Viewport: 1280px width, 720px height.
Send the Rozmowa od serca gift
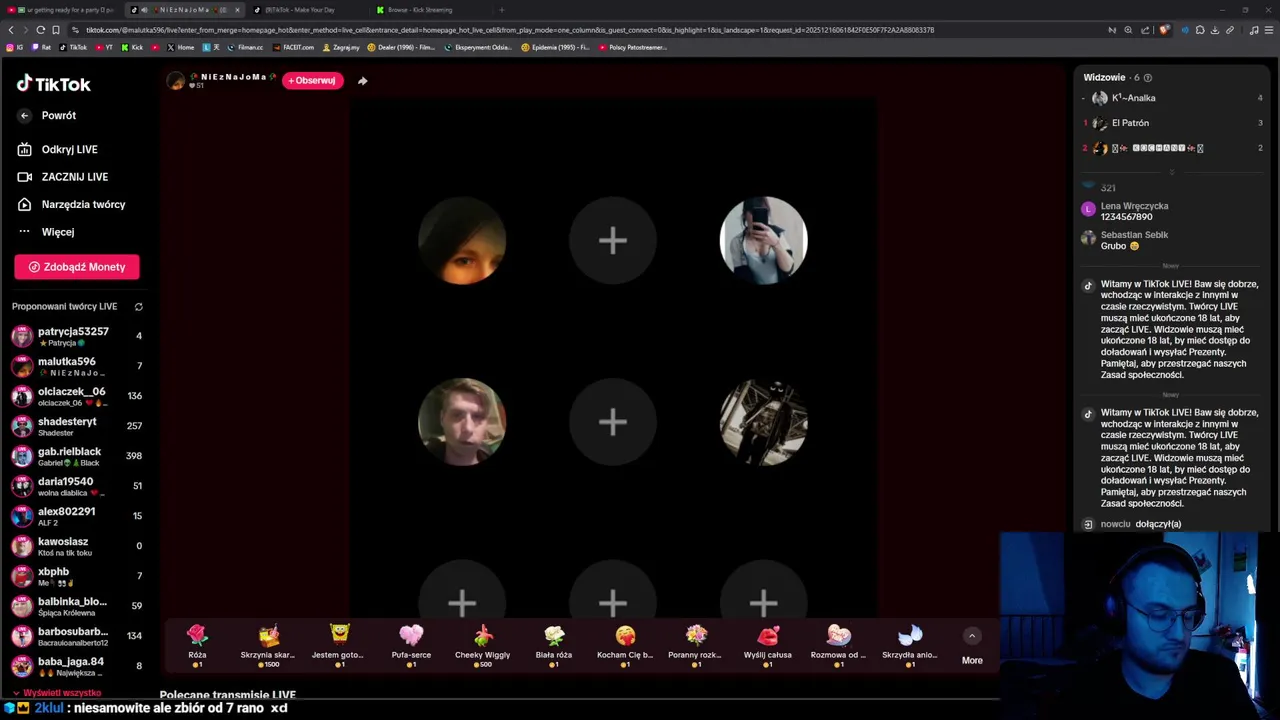coord(839,645)
